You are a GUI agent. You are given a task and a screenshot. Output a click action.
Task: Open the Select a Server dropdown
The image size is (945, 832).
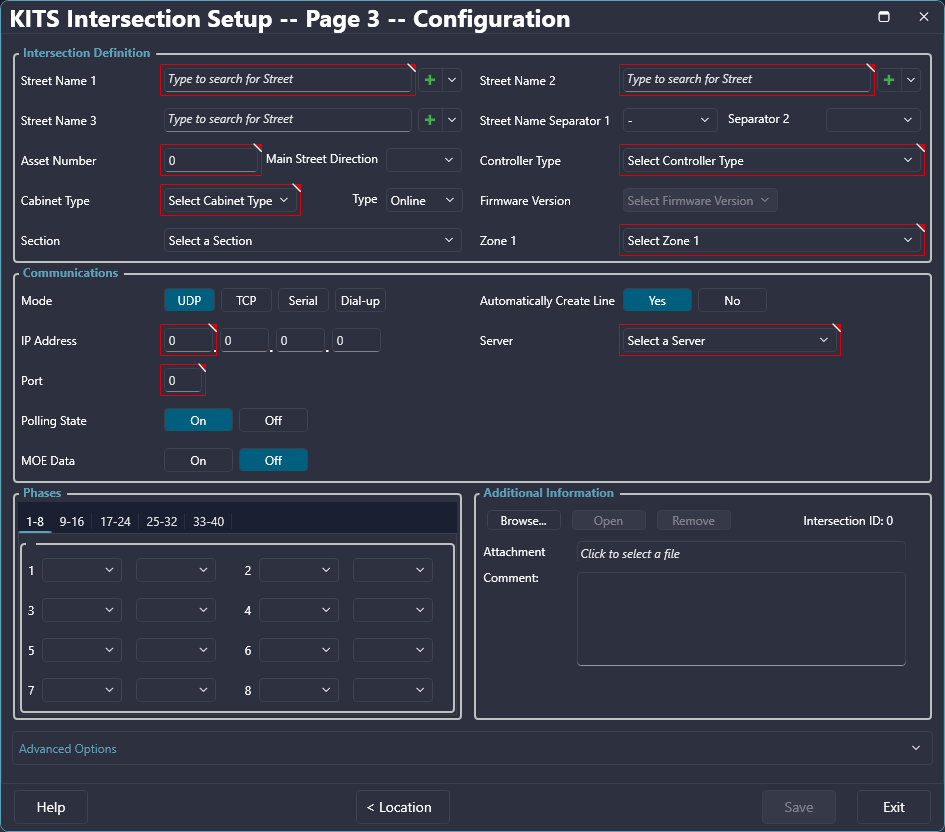coord(729,340)
